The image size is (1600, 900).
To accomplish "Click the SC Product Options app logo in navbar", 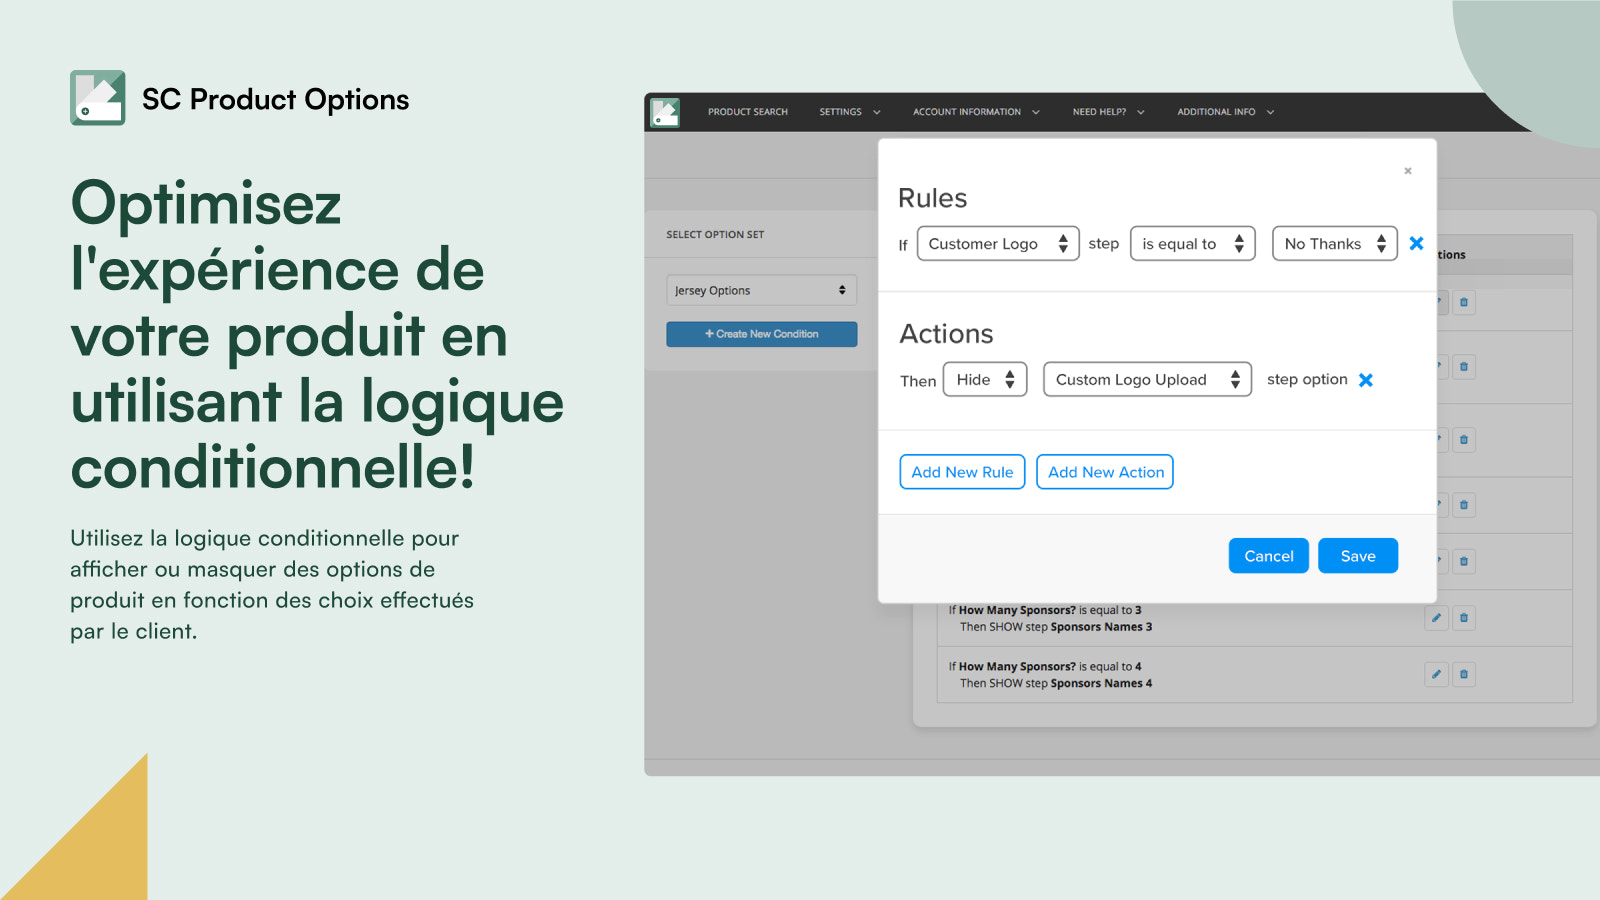I will tap(665, 112).
